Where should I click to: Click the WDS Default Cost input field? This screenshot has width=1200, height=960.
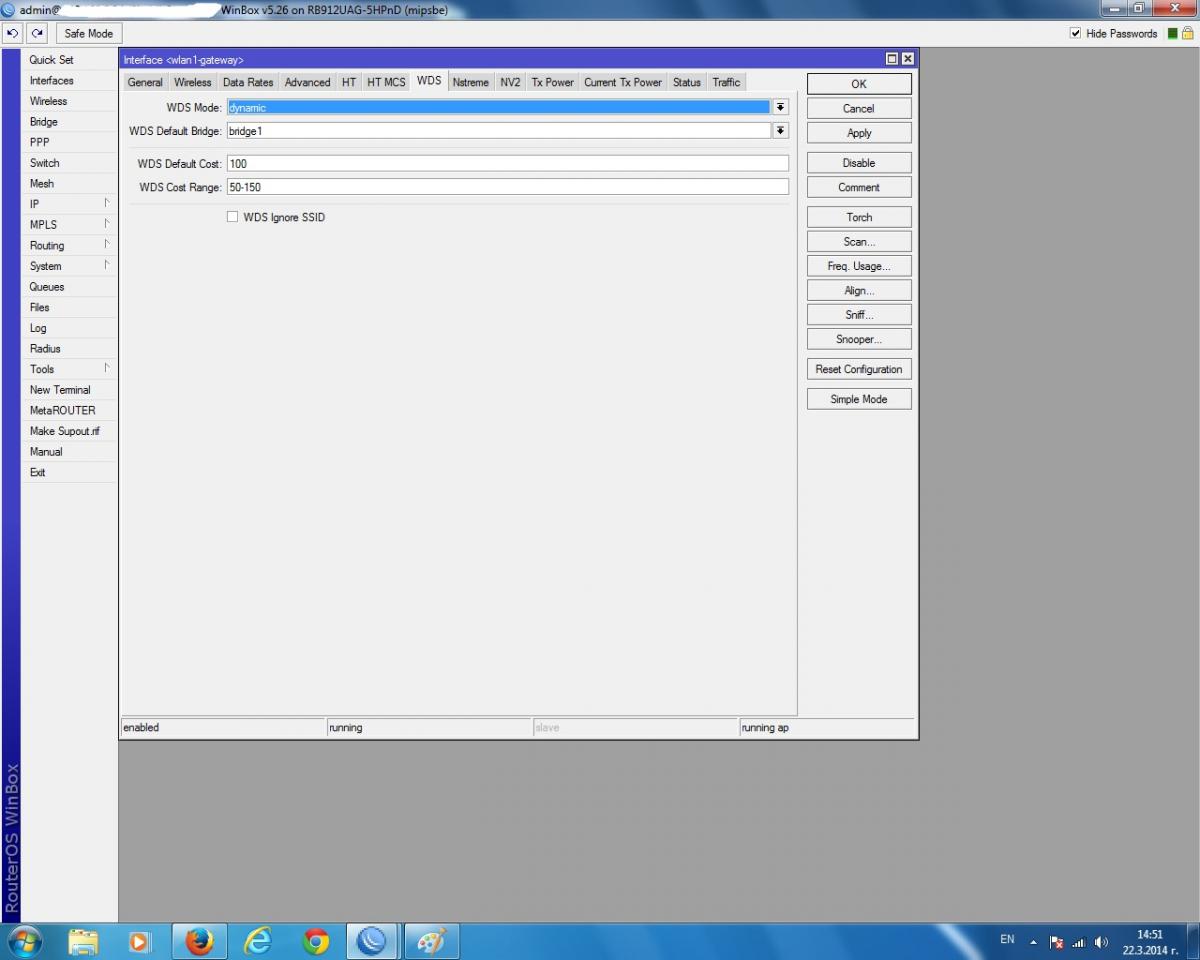(x=507, y=163)
